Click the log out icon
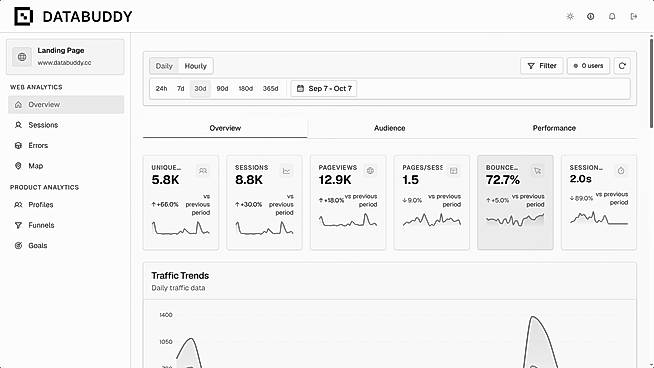 (x=634, y=17)
